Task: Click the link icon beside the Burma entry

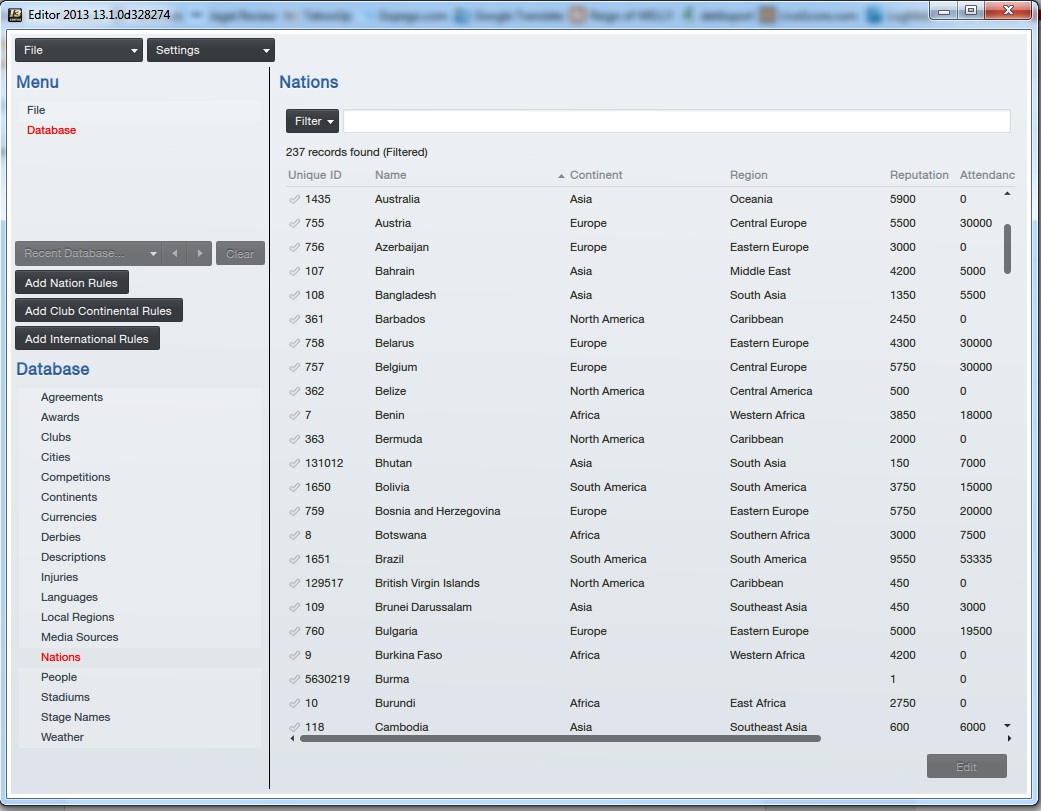Action: pos(294,679)
